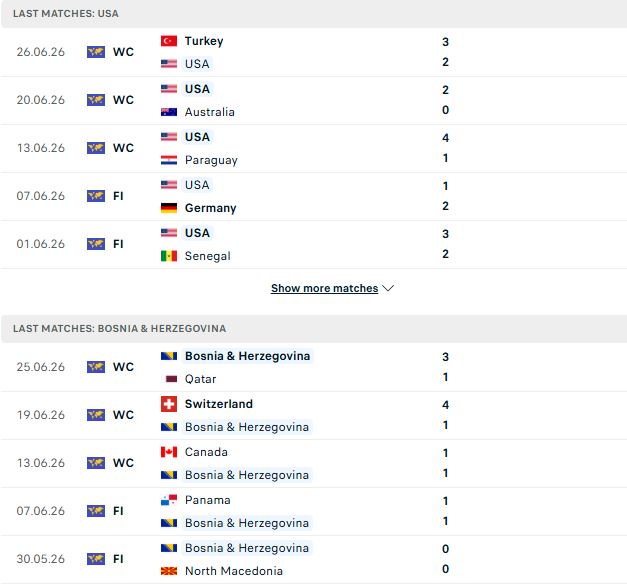Expand the Show more matches chevron
Viewport: 627px width, 586px height.
(388, 288)
